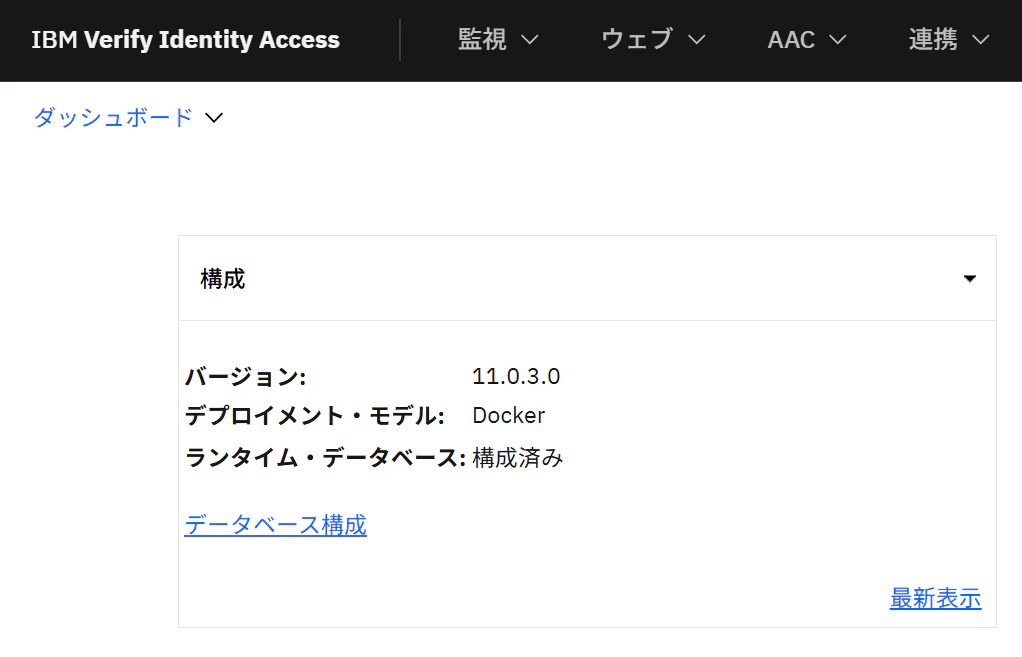
Task: Expand the ダッシュボード dropdown chevron
Action: point(214,118)
